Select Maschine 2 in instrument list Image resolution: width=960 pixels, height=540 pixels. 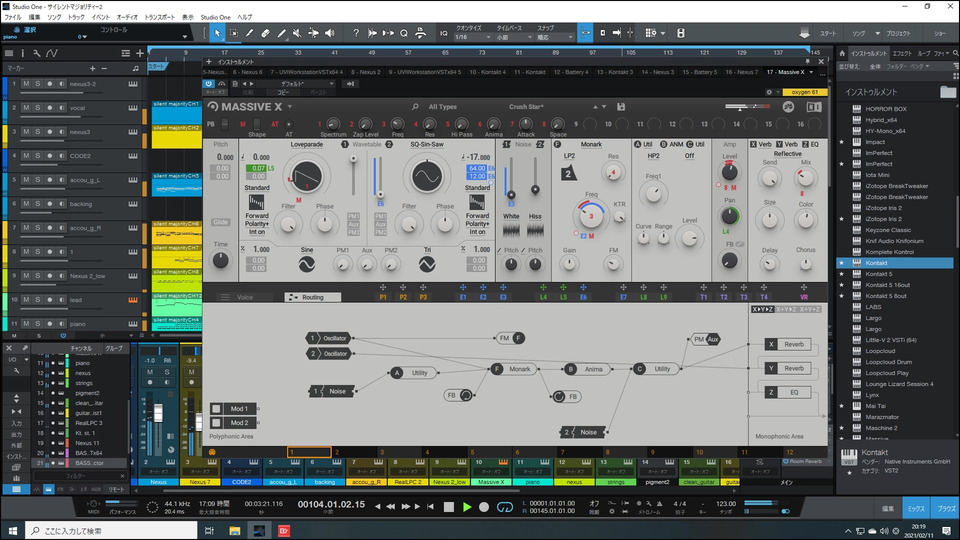(881, 428)
